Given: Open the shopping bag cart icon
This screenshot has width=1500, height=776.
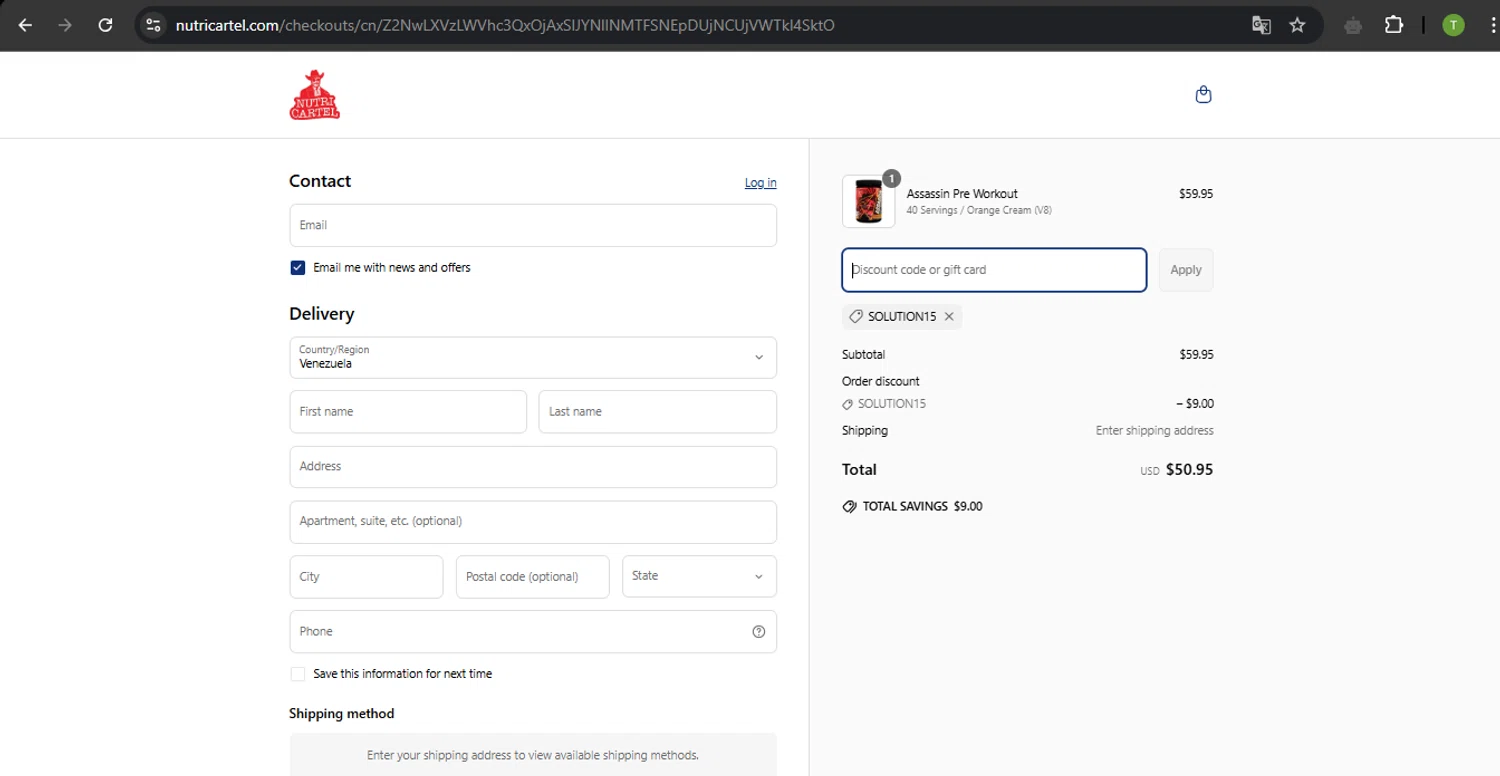Looking at the screenshot, I should point(1203,94).
